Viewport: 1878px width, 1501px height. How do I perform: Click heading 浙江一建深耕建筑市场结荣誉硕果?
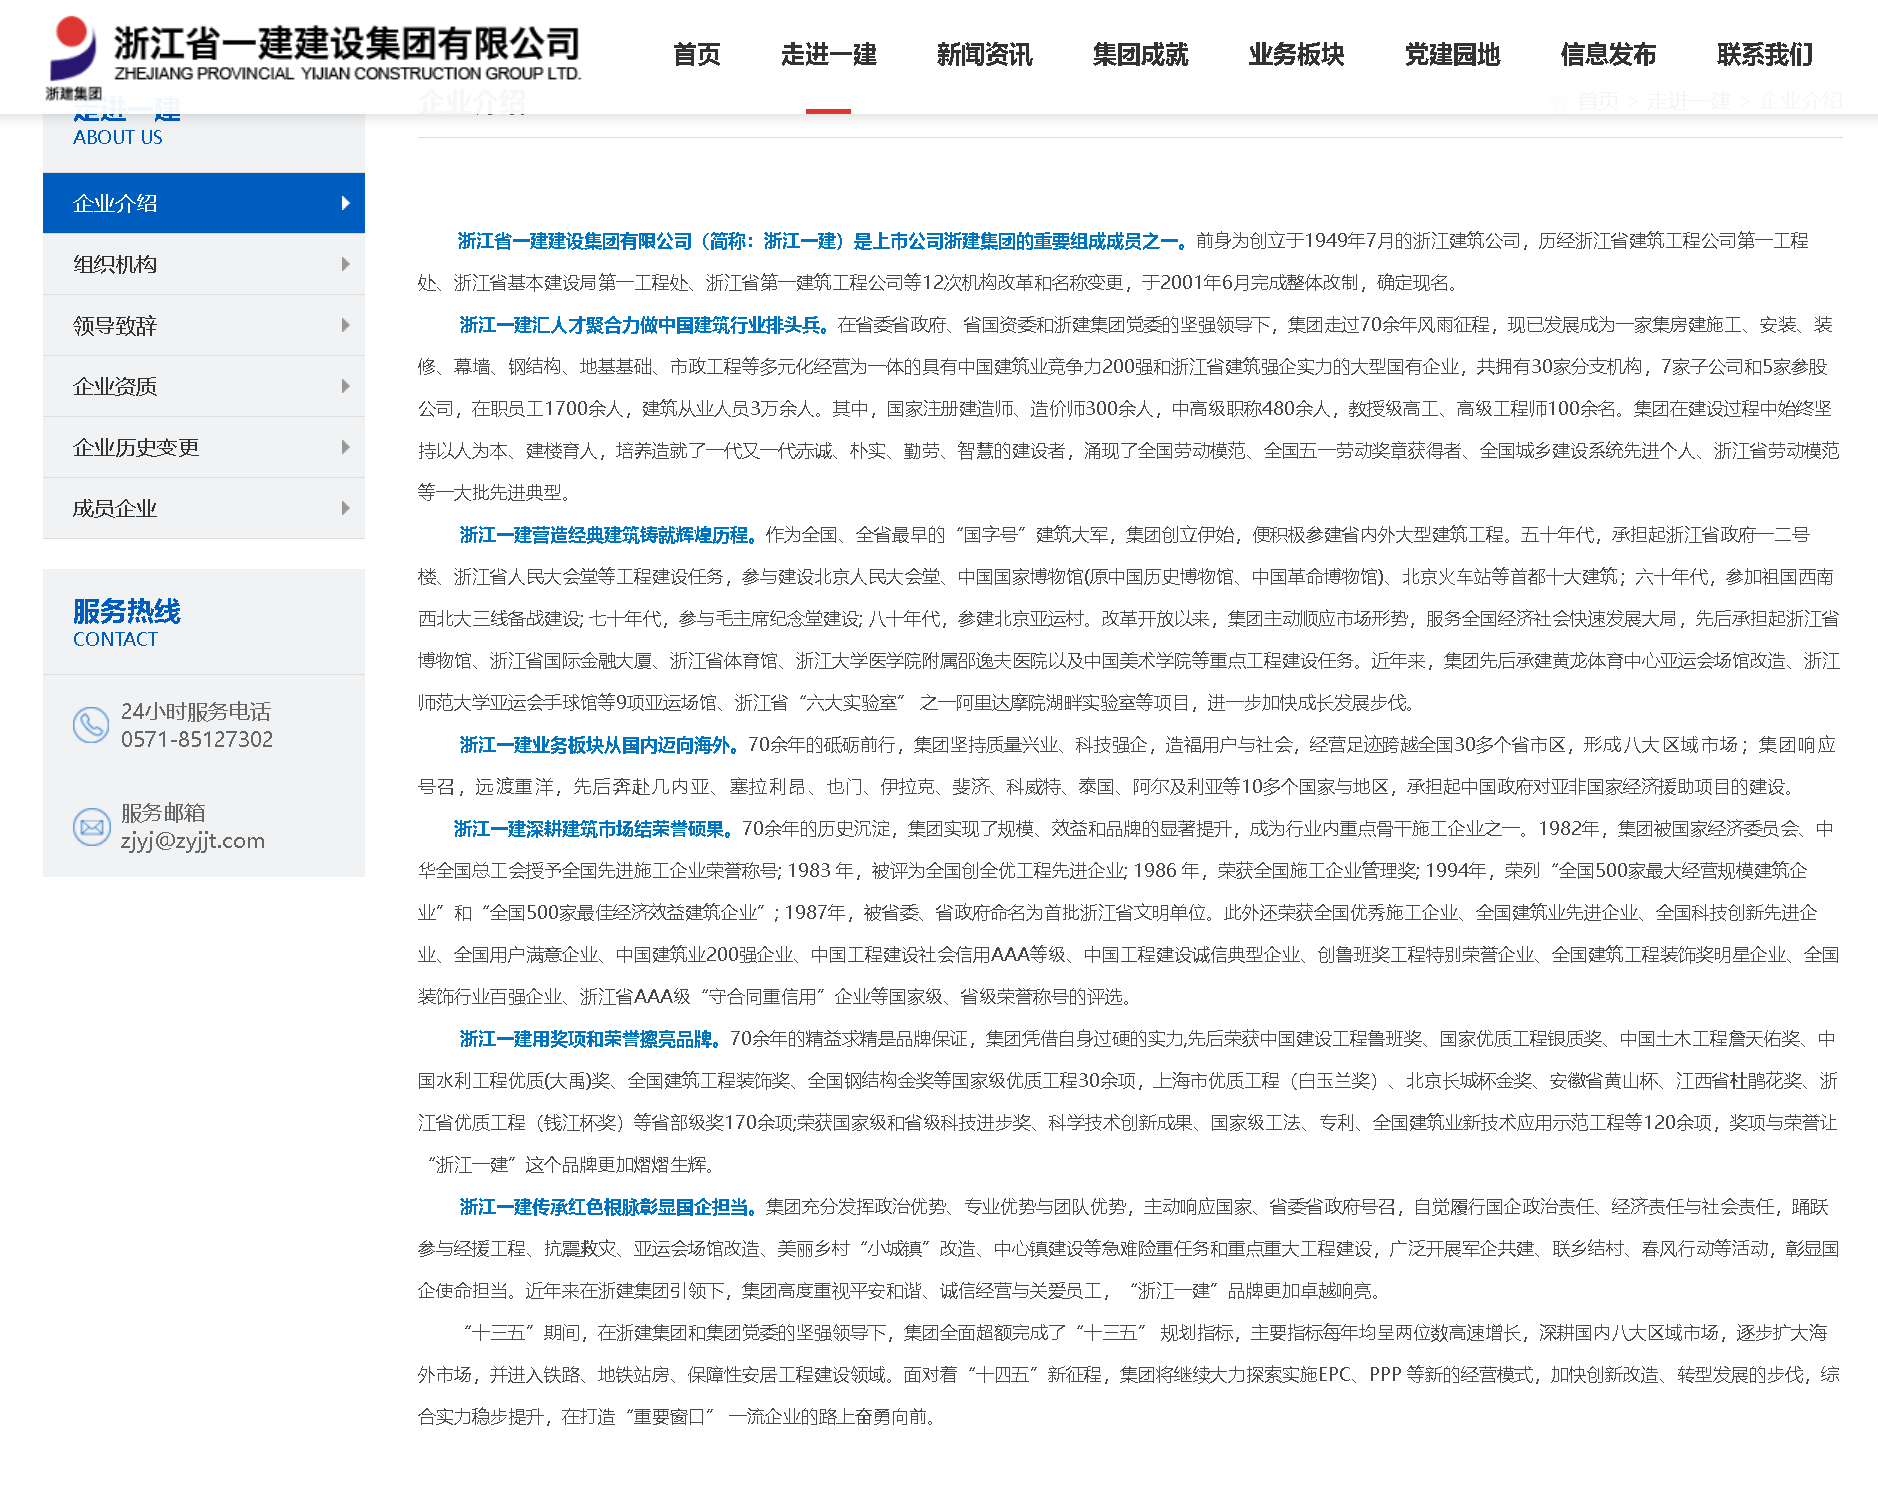click(x=593, y=829)
